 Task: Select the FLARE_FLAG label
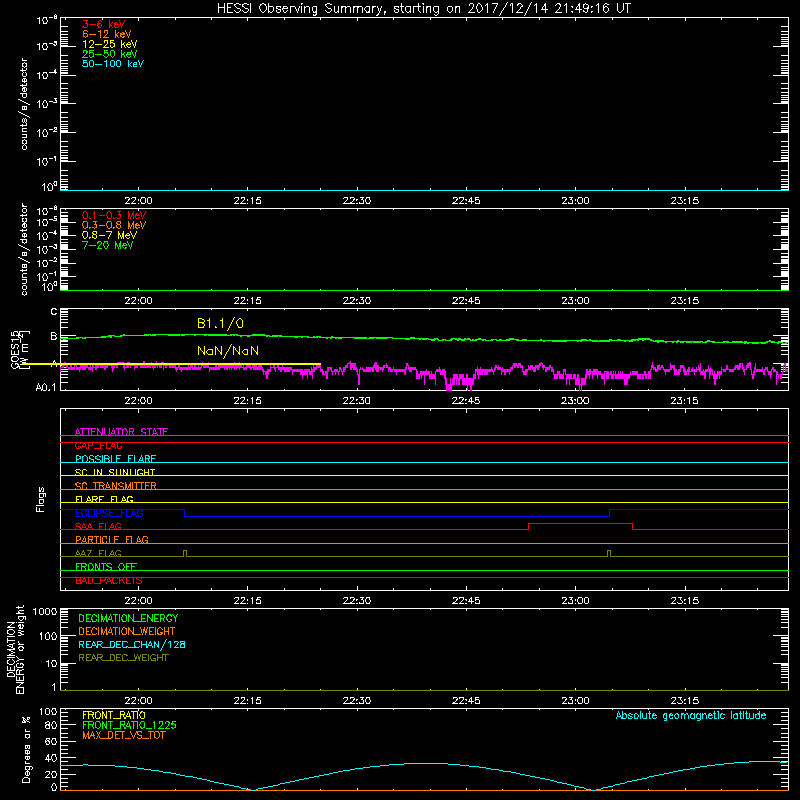[104, 499]
